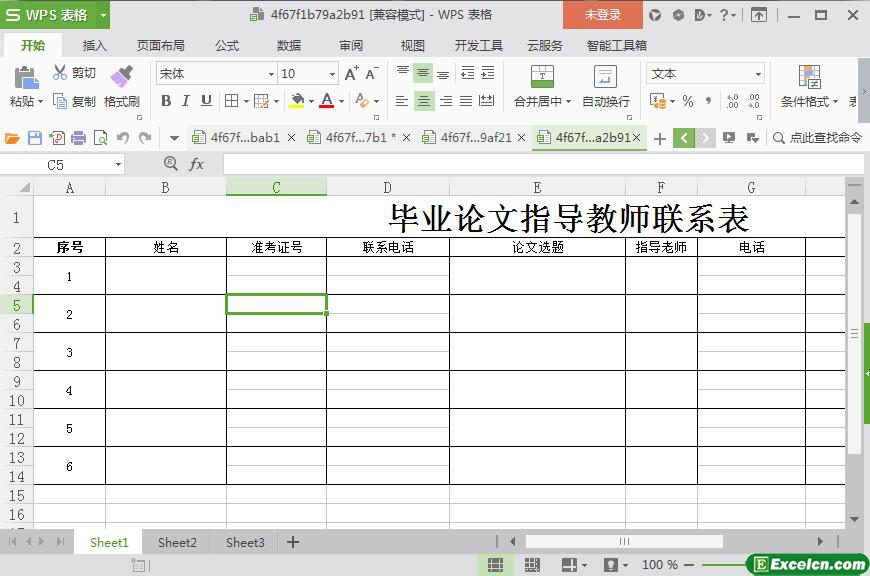Click the Save icon in quick toolbar

coord(35,138)
